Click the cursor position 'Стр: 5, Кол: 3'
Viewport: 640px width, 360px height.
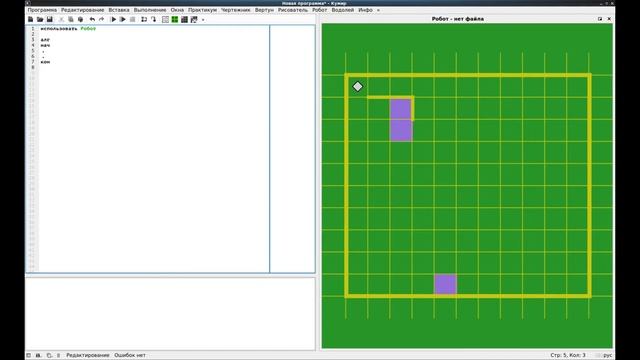pos(568,355)
